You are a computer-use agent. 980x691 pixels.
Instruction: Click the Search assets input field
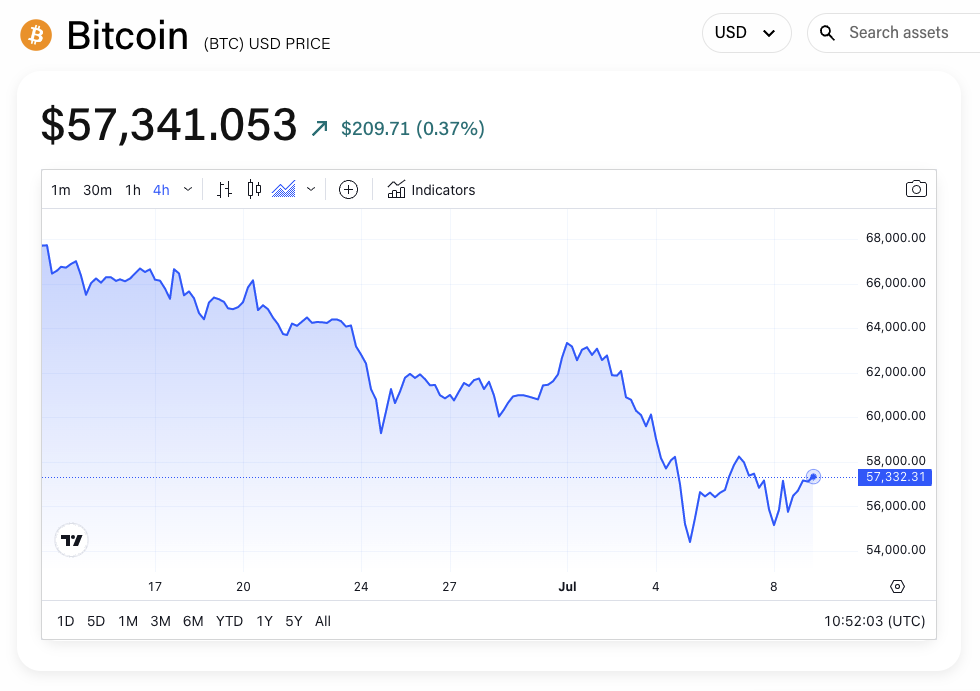coord(900,32)
